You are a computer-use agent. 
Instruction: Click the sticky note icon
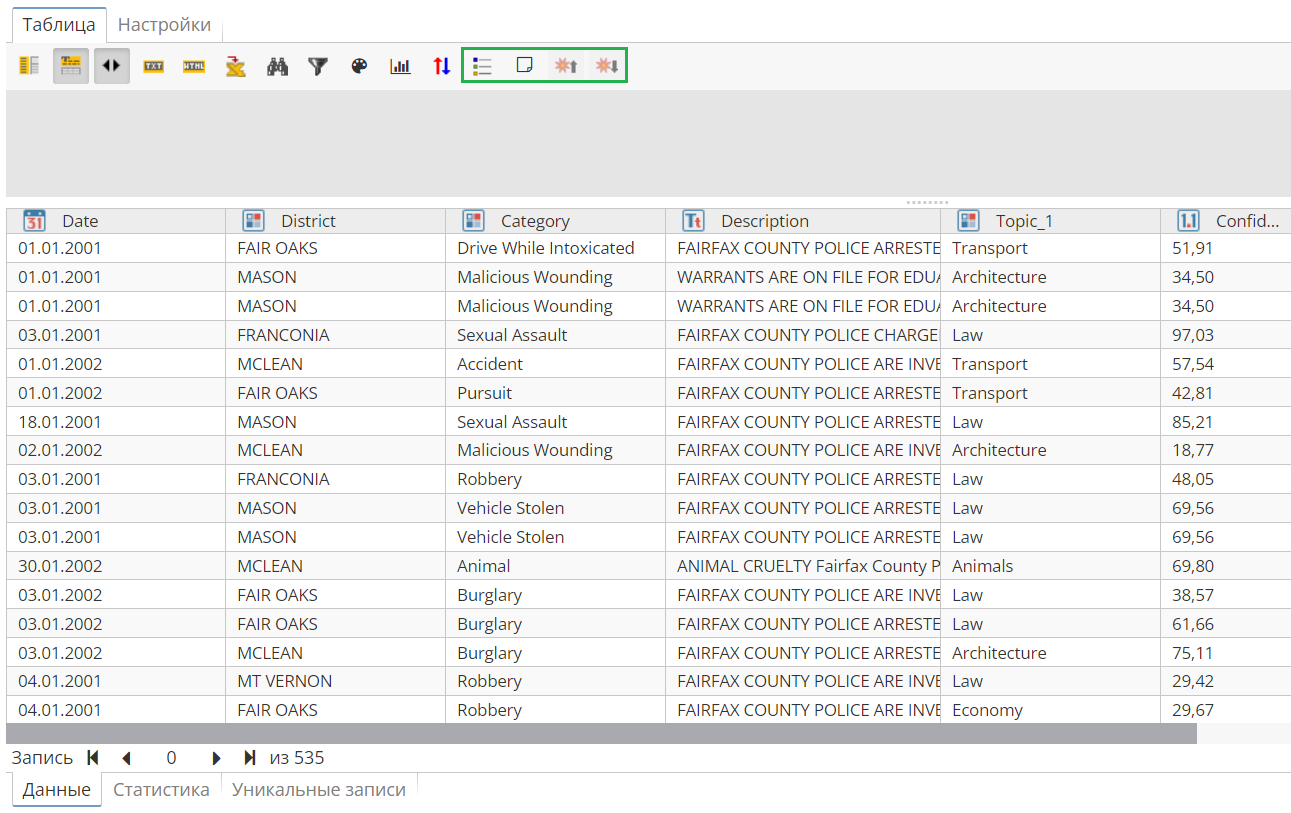tap(524, 66)
